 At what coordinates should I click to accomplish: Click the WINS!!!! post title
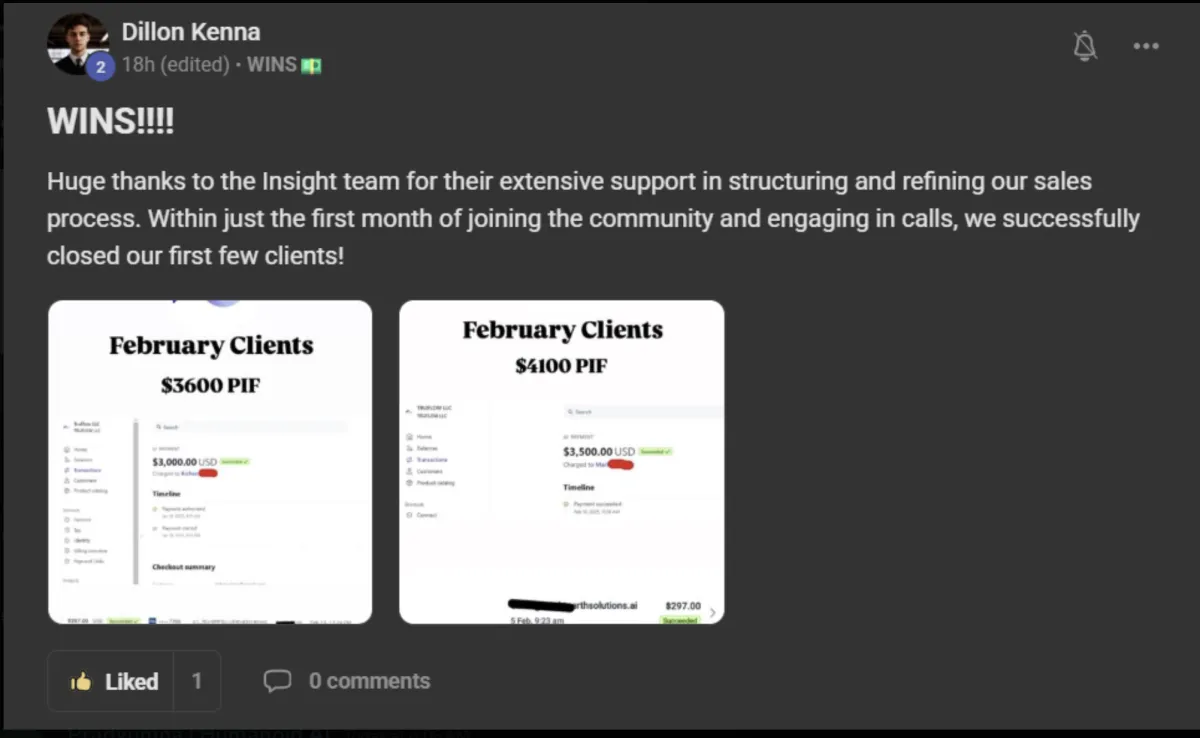coord(110,123)
